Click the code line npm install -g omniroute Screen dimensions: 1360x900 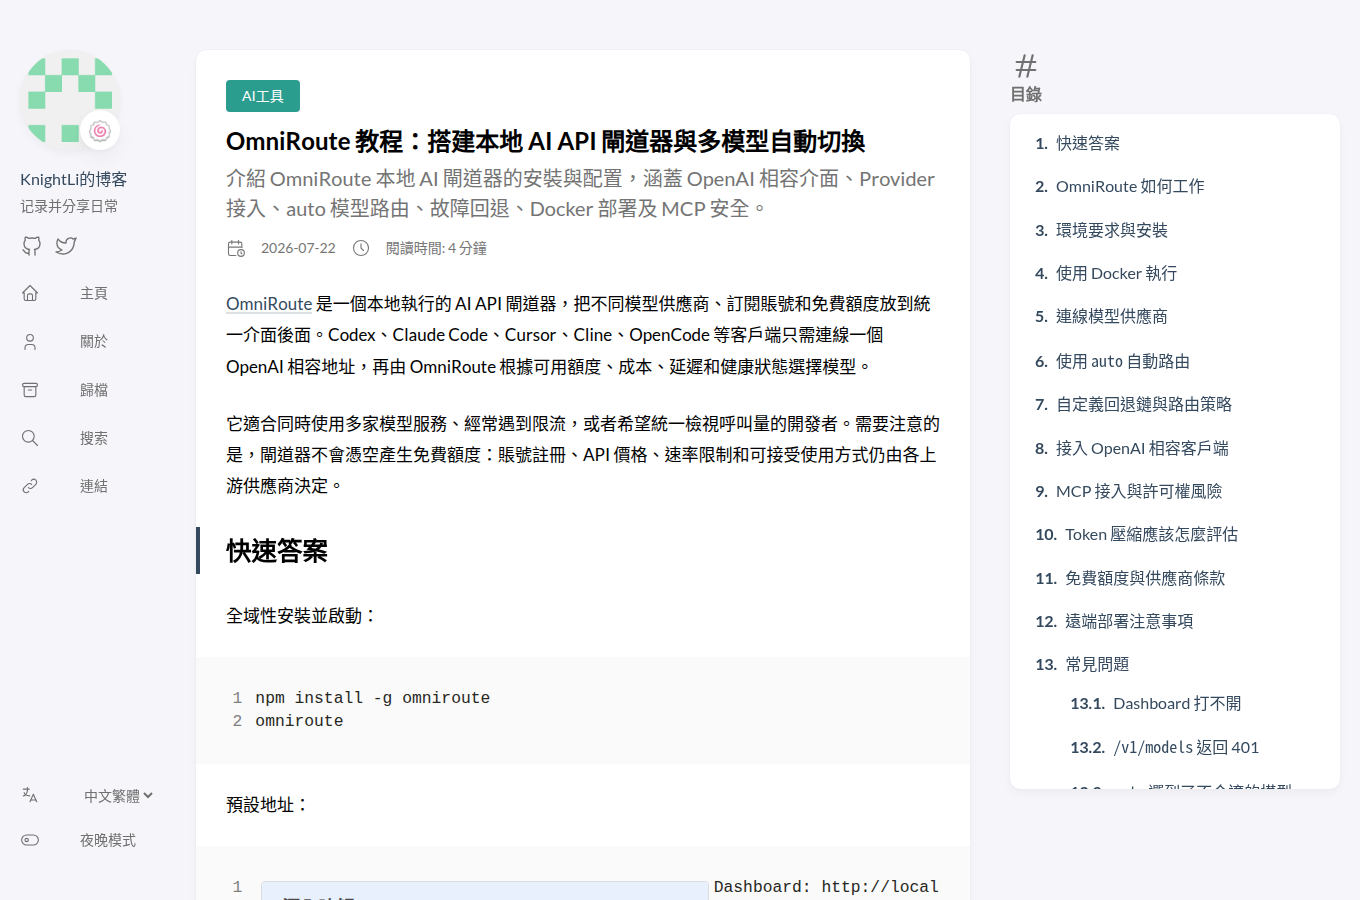[x=372, y=698]
